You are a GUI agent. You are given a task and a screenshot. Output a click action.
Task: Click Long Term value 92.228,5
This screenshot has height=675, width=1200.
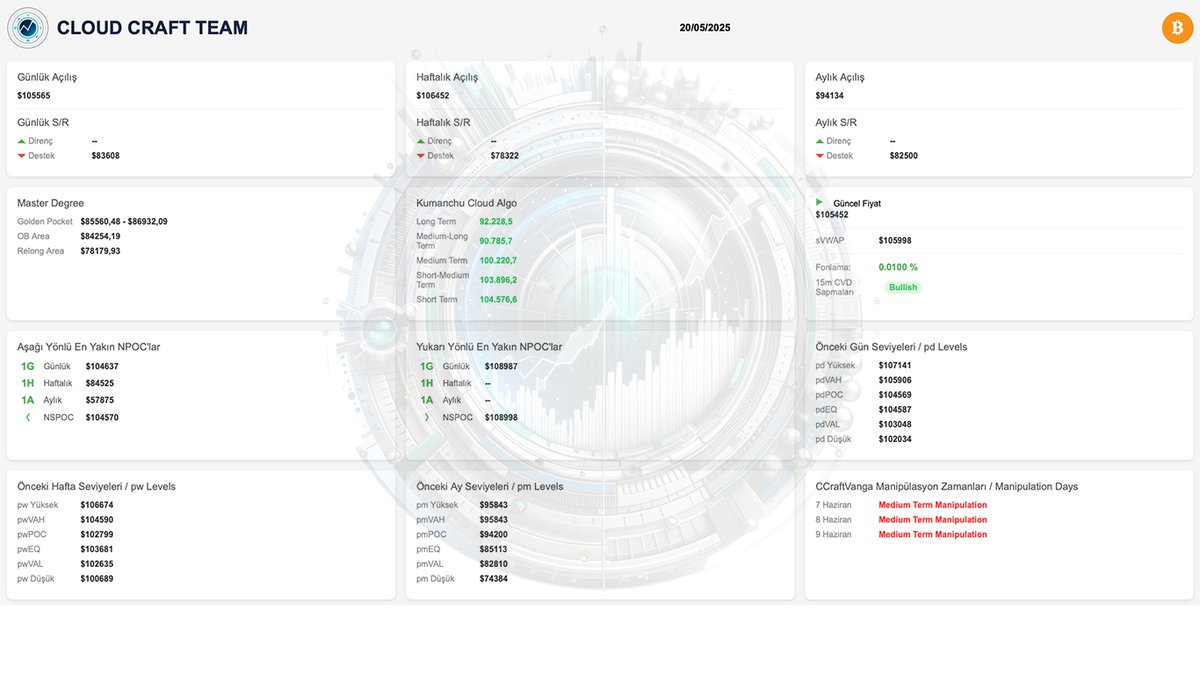[x=496, y=221]
